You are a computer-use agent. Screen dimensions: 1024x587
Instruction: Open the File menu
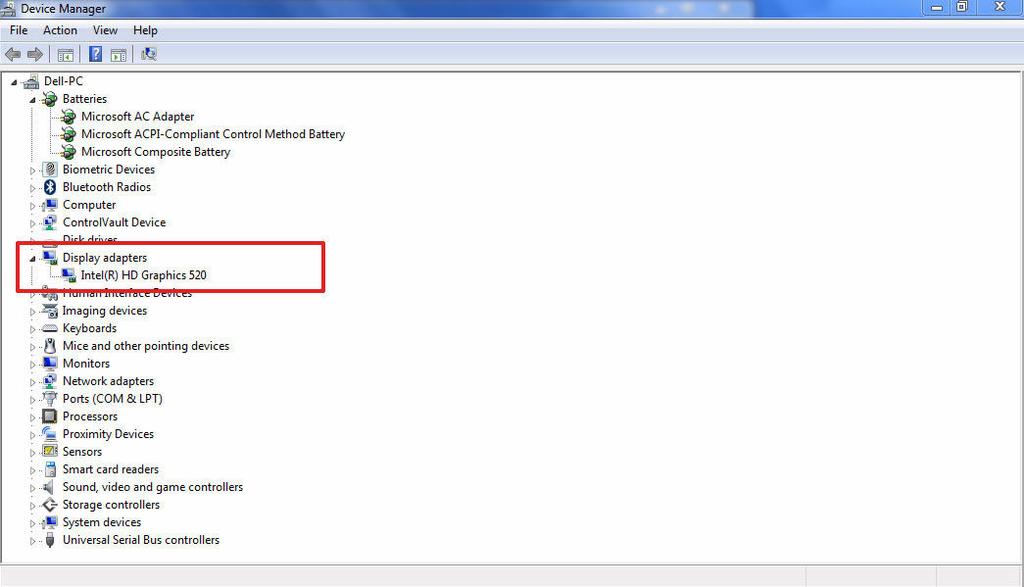(x=18, y=31)
